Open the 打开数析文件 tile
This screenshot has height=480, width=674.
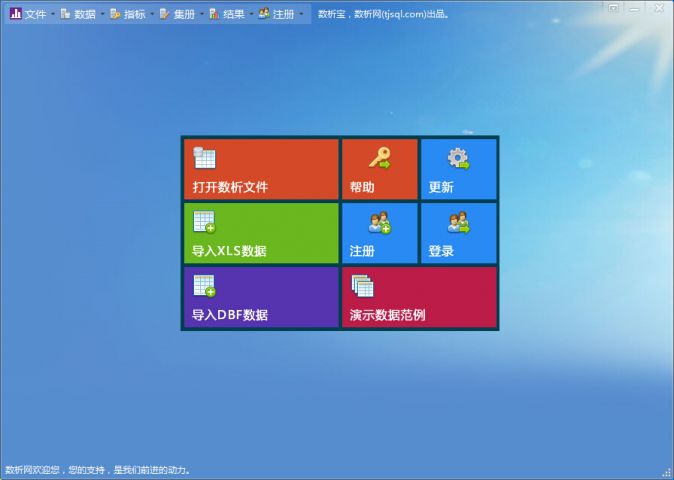click(x=261, y=169)
